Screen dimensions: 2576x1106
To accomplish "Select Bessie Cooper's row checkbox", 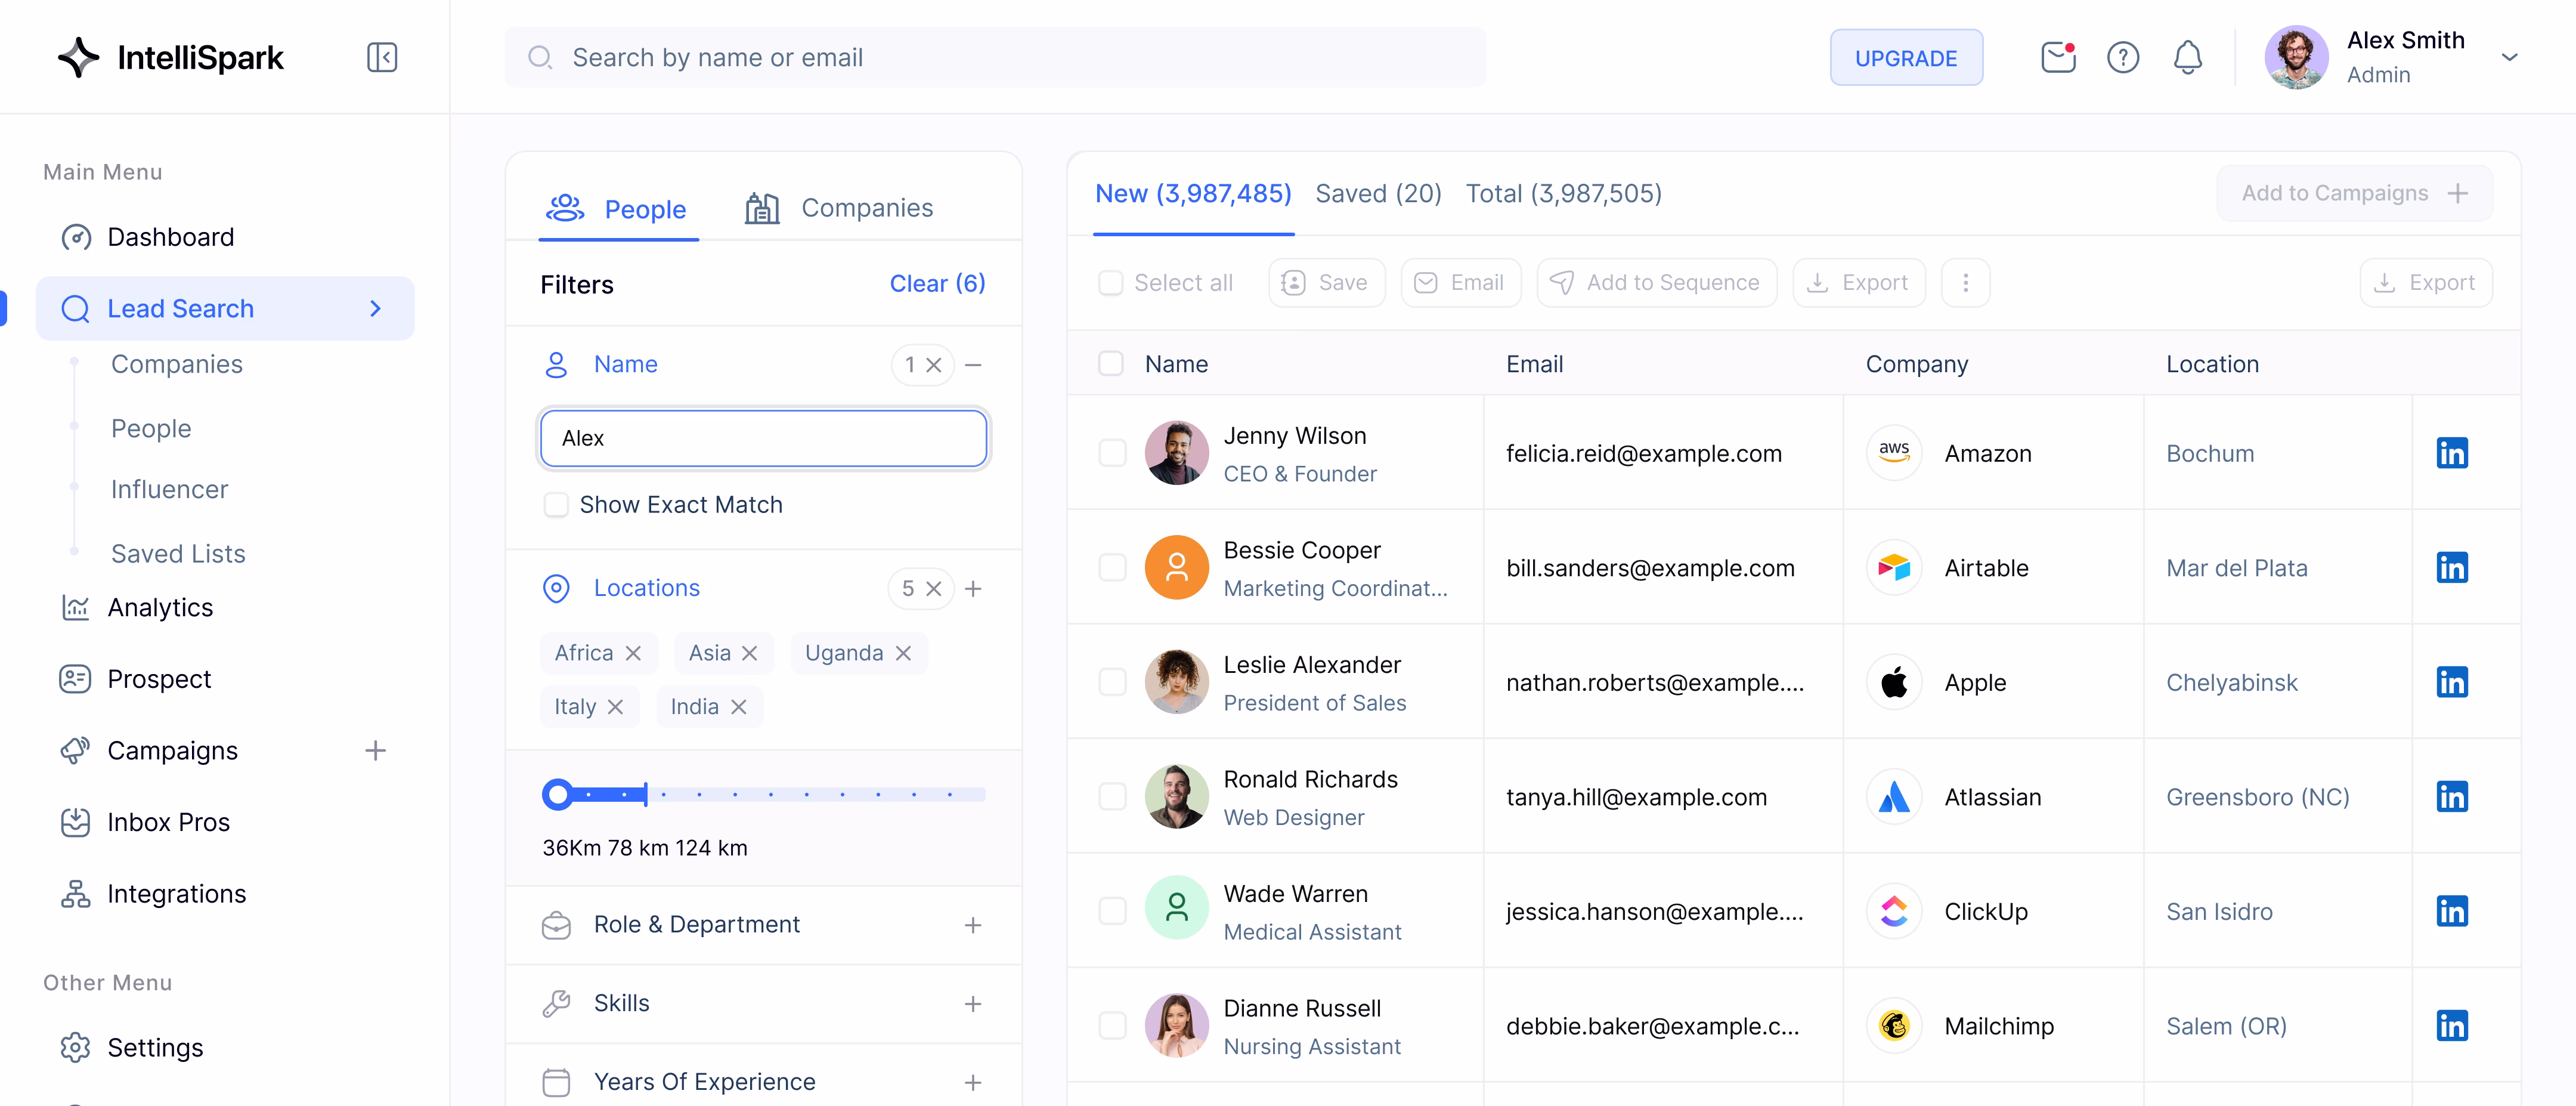I will [1112, 568].
